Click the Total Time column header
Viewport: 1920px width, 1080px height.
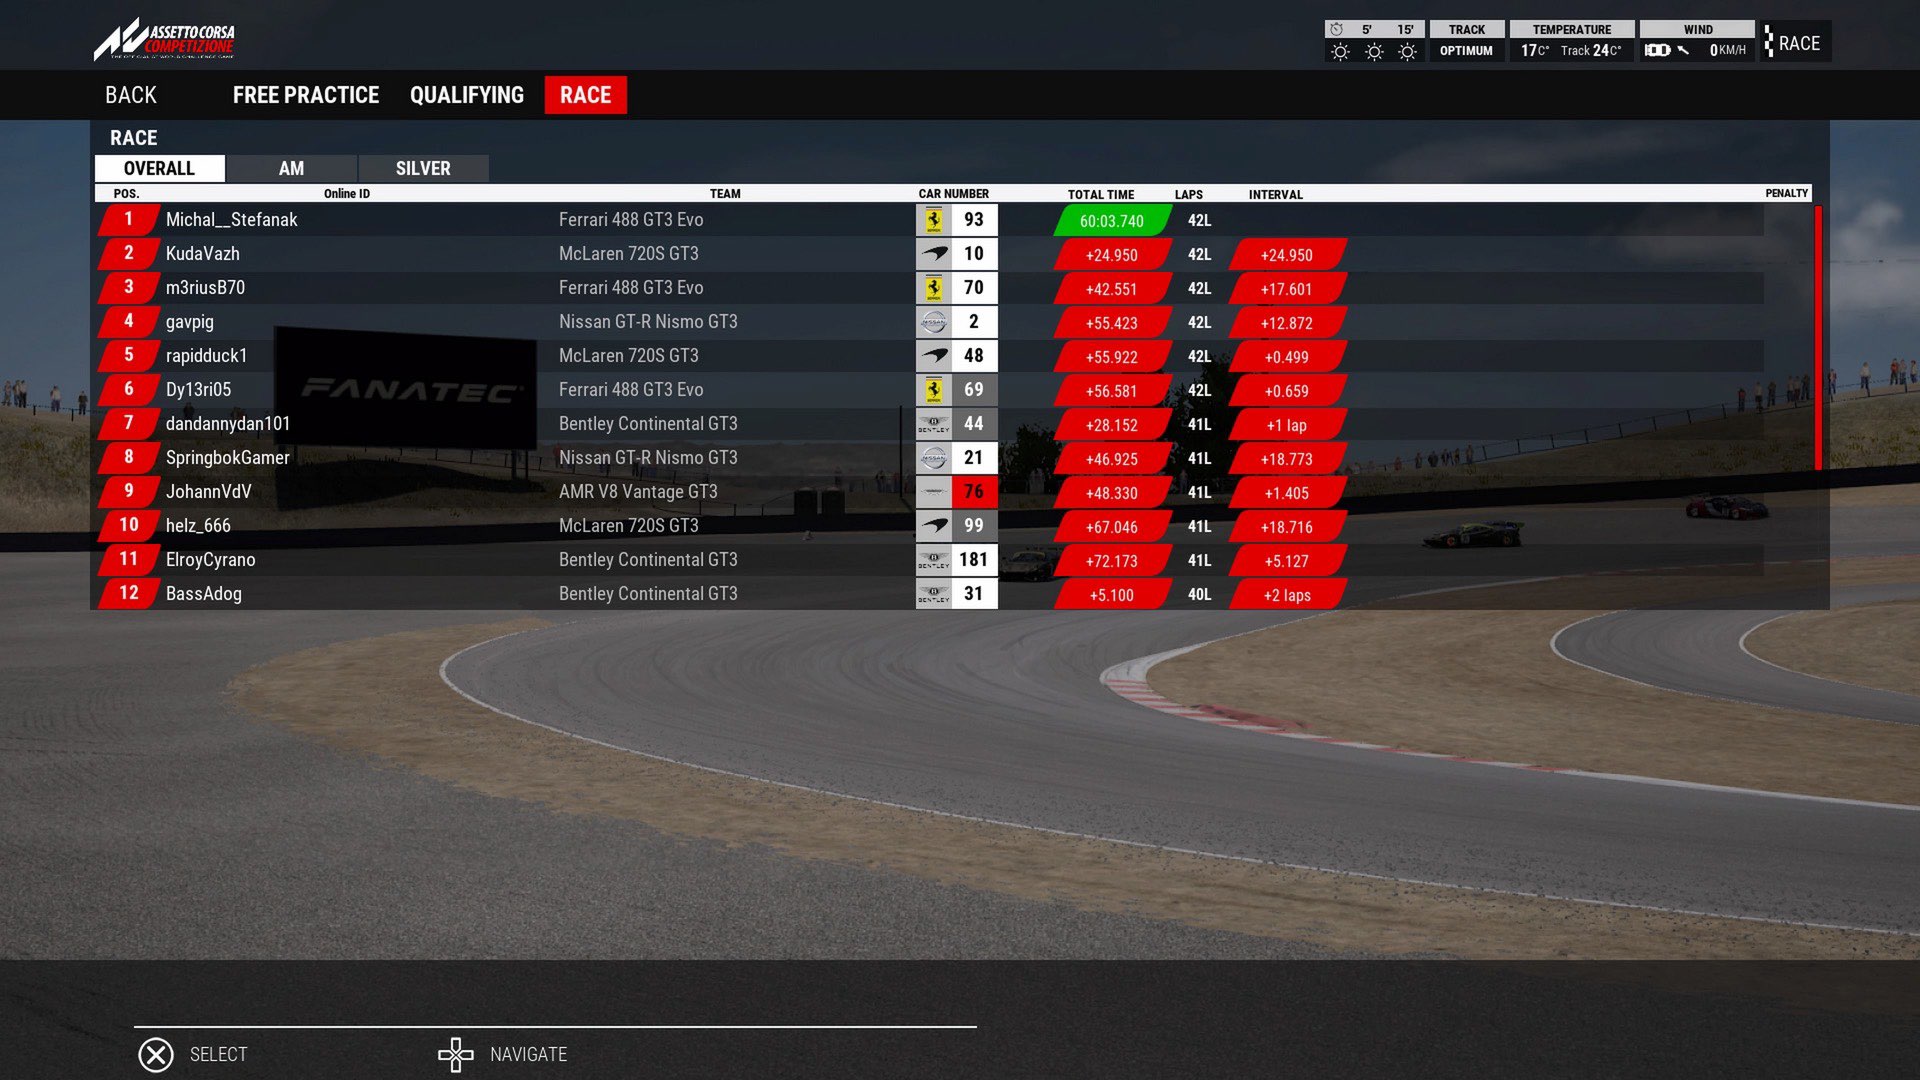1101,195
